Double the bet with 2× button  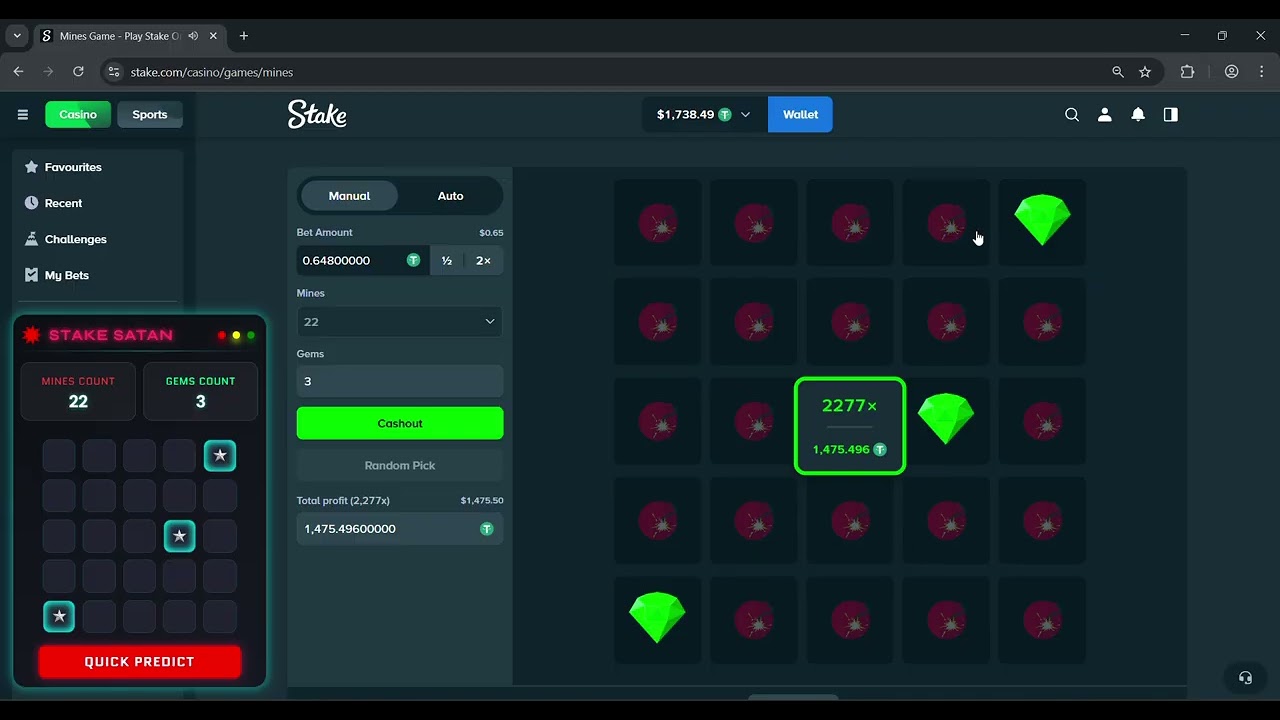pyautogui.click(x=483, y=260)
